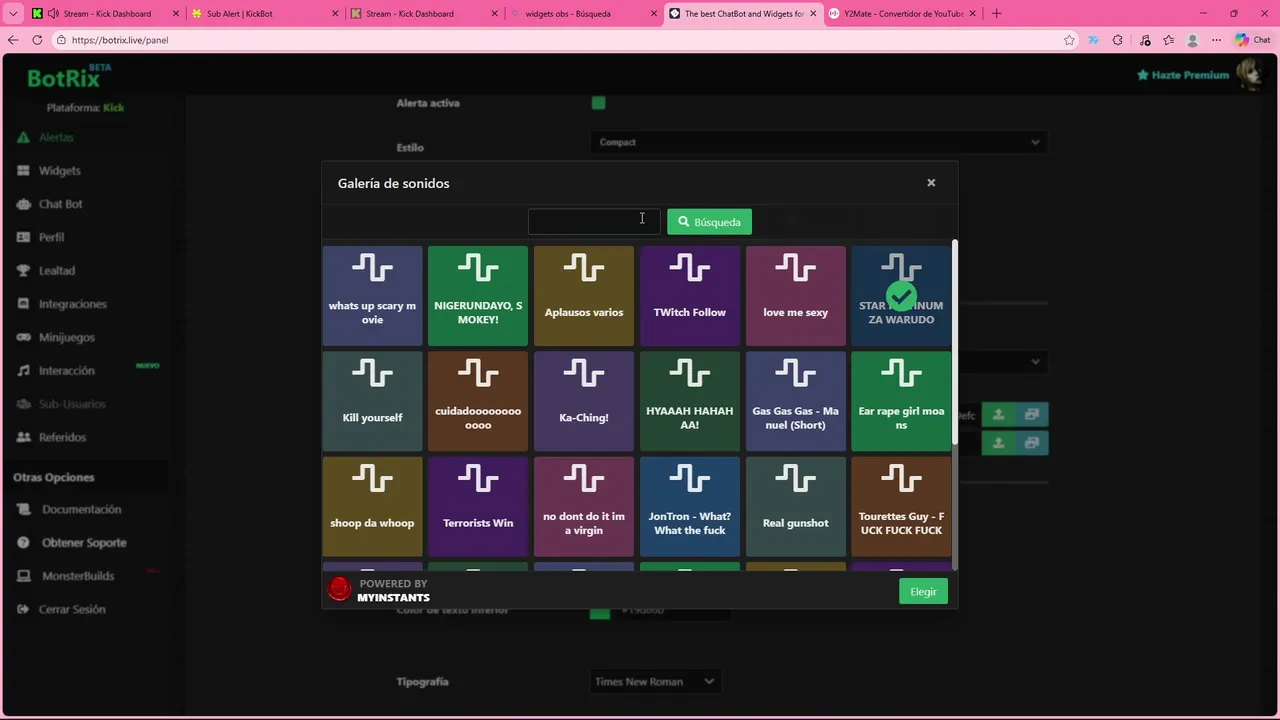1280x720 pixels.
Task: Pick the 'TWitch Follow' sound tile
Action: click(x=689, y=296)
